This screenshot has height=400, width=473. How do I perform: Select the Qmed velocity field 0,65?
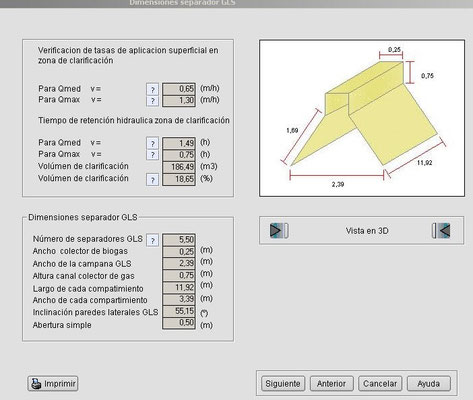(x=179, y=89)
